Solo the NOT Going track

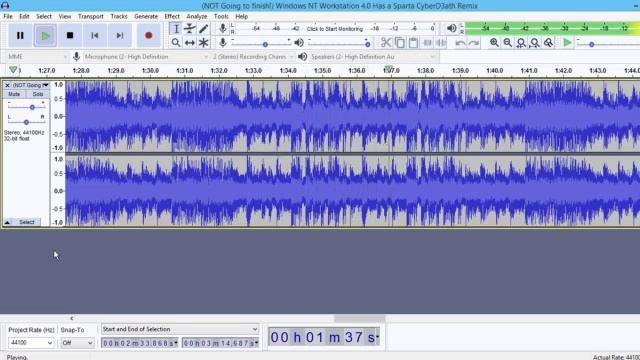[x=38, y=94]
